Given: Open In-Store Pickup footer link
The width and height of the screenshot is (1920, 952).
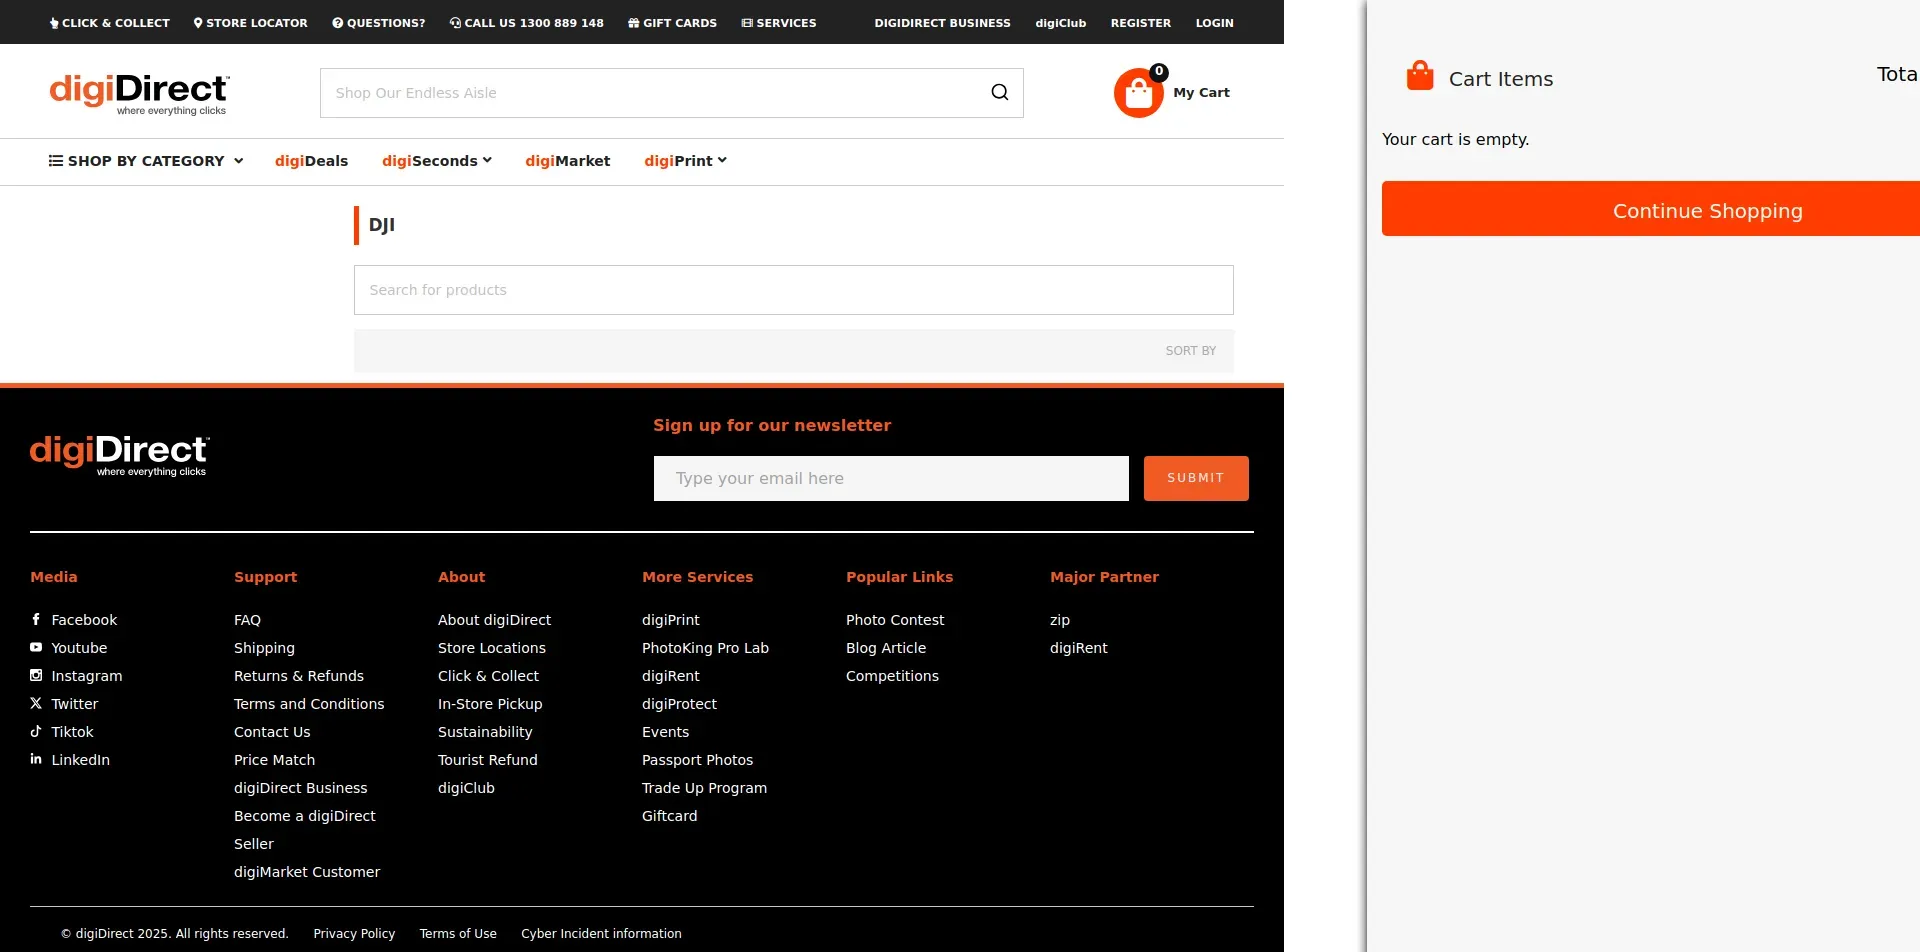Looking at the screenshot, I should [x=490, y=704].
